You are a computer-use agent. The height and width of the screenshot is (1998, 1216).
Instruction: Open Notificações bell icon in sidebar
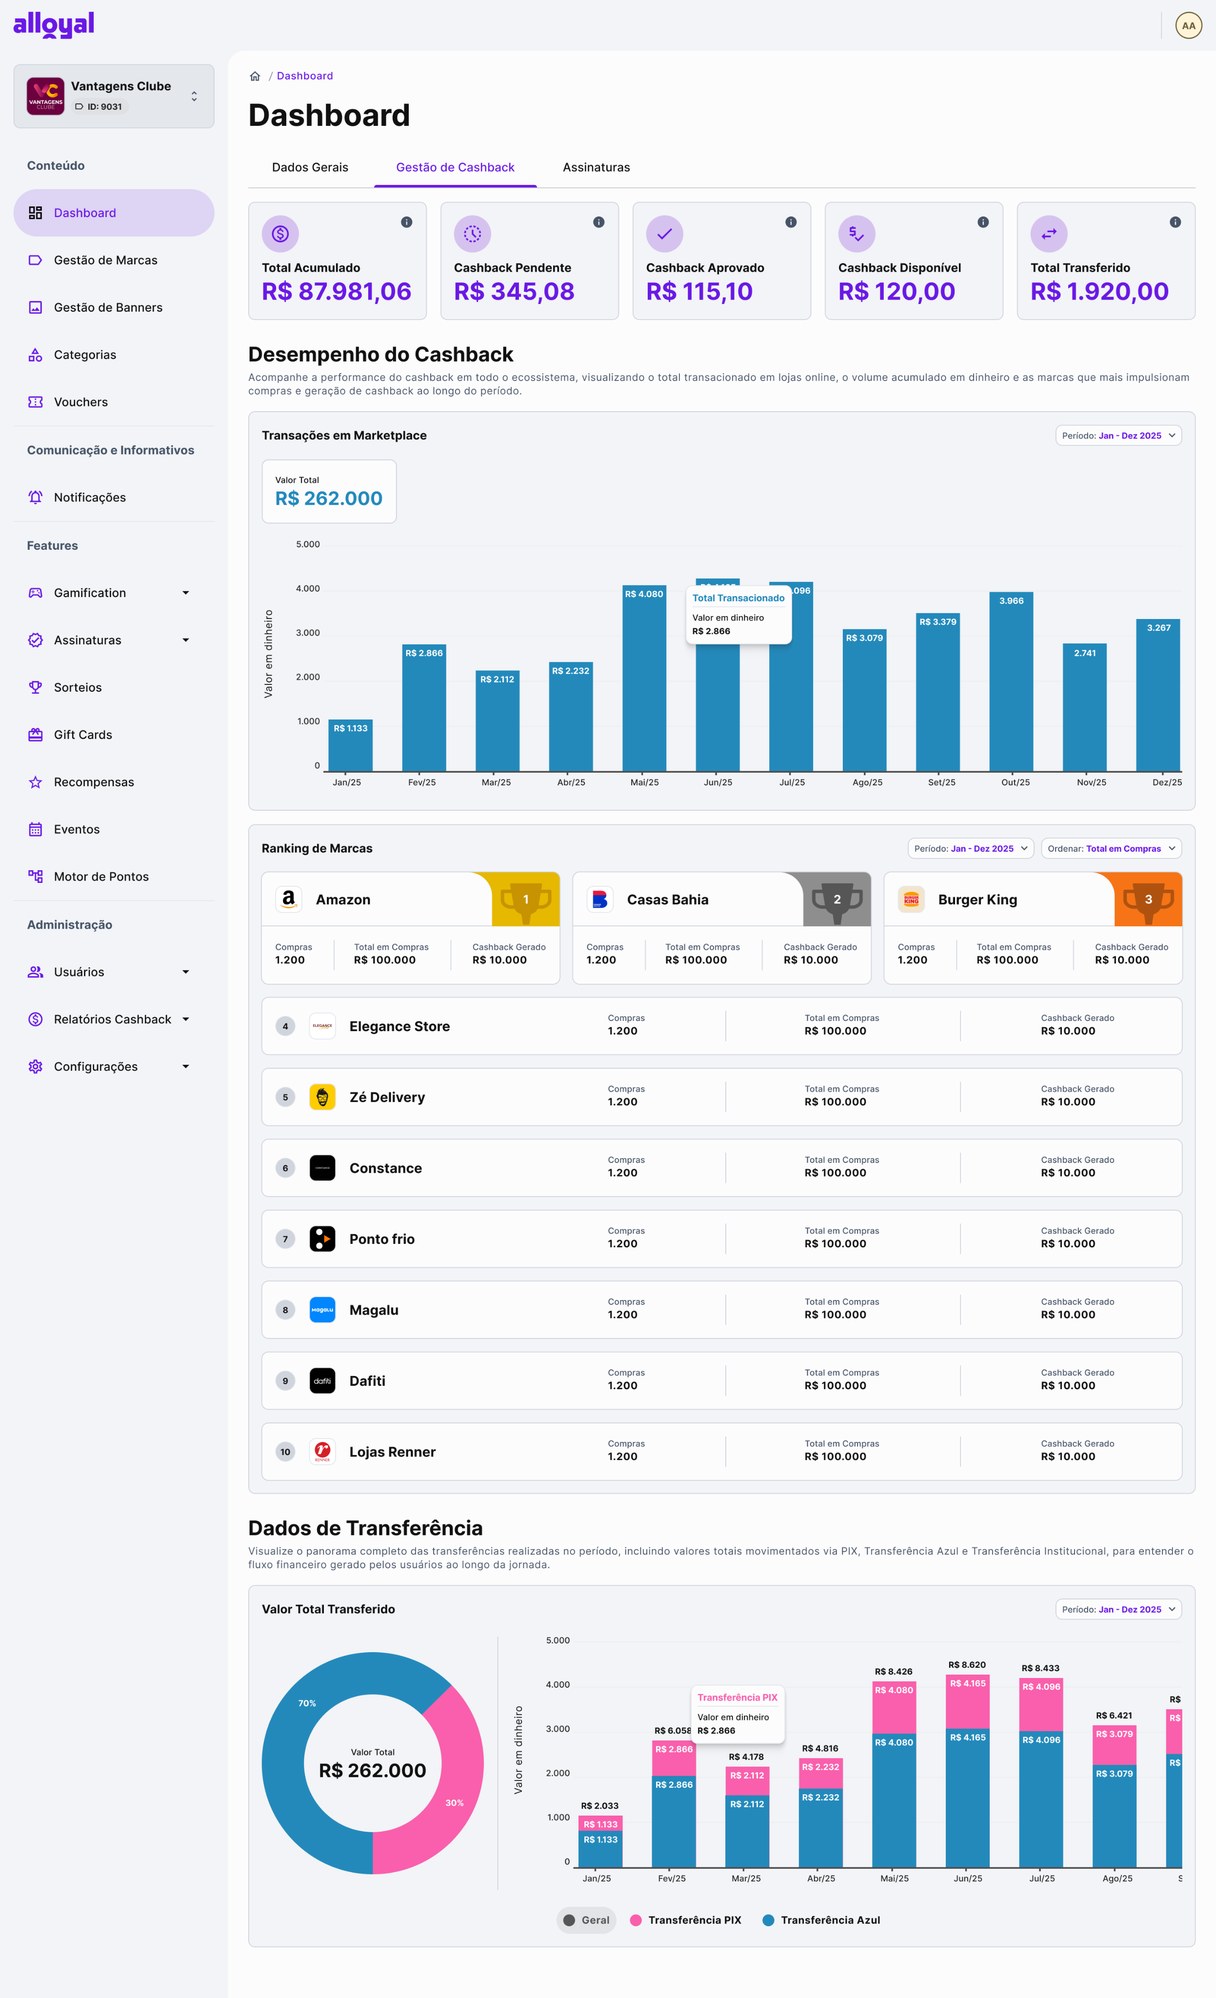(x=35, y=497)
